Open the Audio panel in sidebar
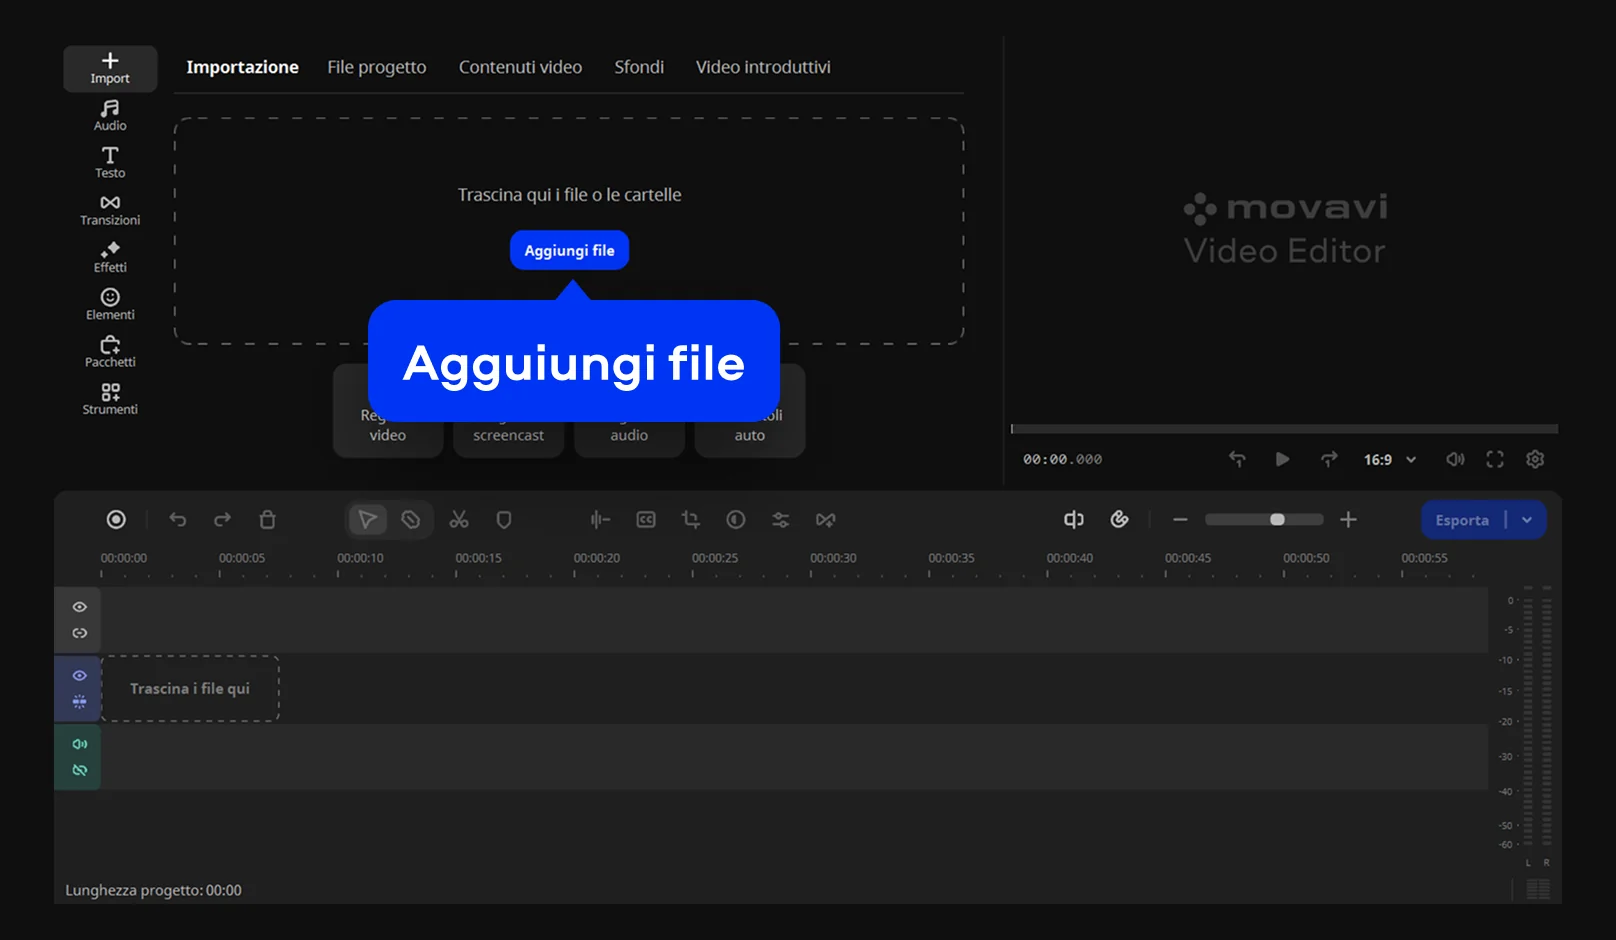Viewport: 1616px width, 940px height. 110,115
